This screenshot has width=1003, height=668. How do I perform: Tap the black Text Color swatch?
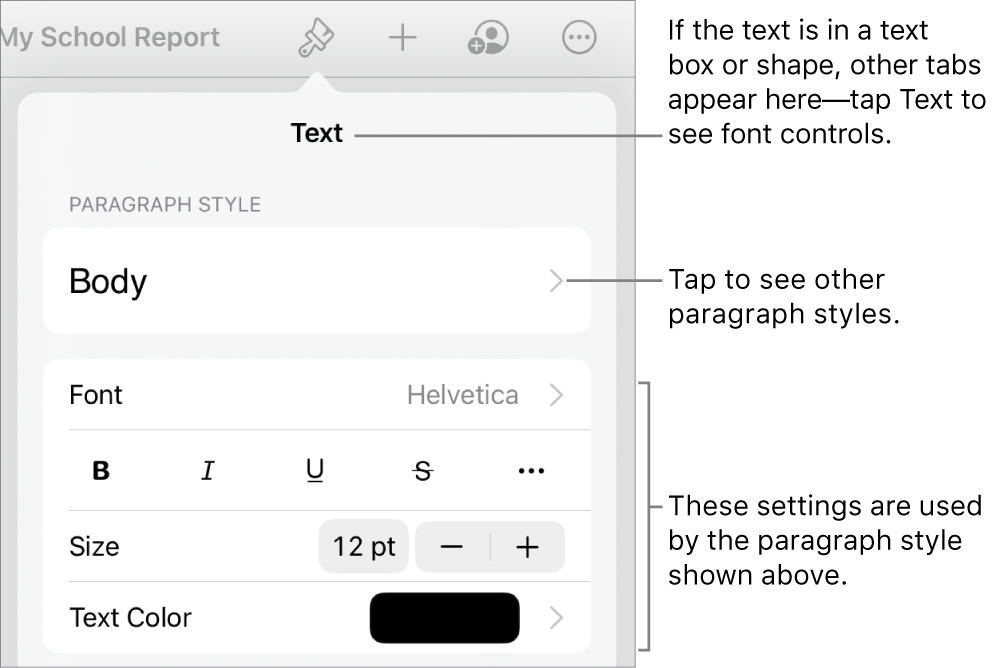pos(444,617)
